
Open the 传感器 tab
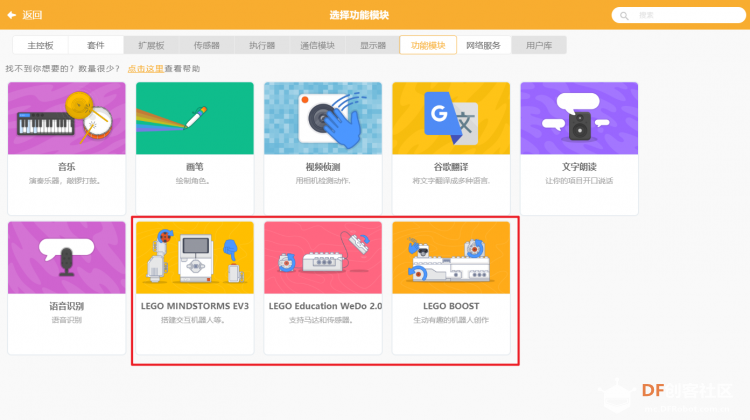click(207, 45)
